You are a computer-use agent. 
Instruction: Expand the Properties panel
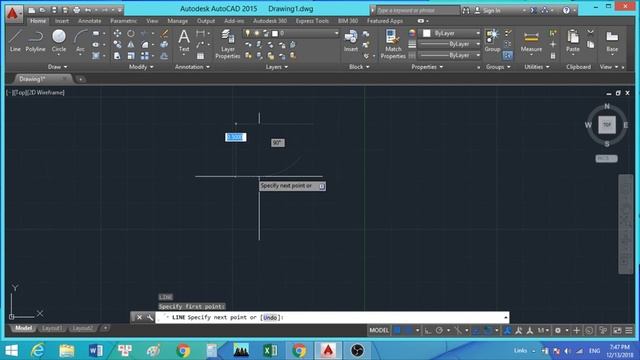pos(427,67)
